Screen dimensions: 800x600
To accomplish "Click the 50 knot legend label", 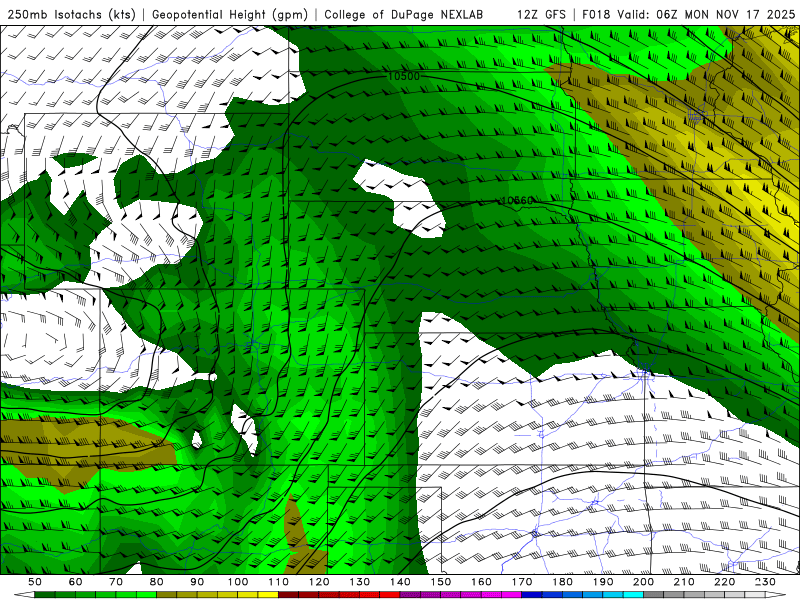I will click(x=35, y=582).
